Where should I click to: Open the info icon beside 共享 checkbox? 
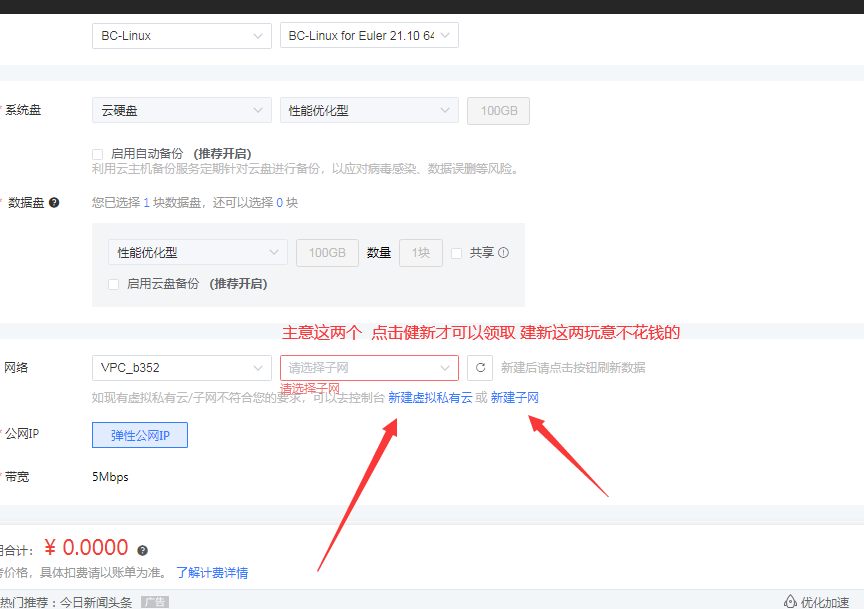coord(505,252)
